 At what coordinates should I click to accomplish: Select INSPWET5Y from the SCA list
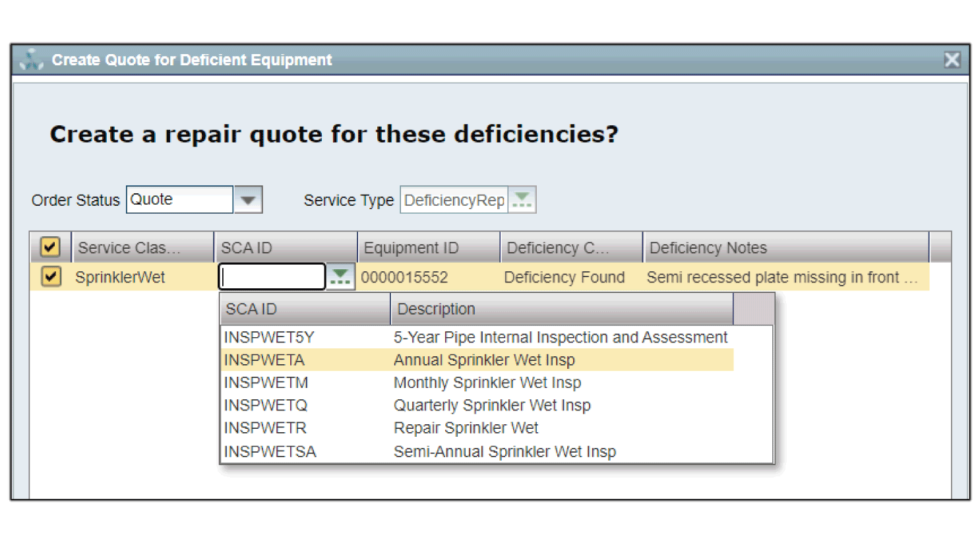click(x=269, y=338)
